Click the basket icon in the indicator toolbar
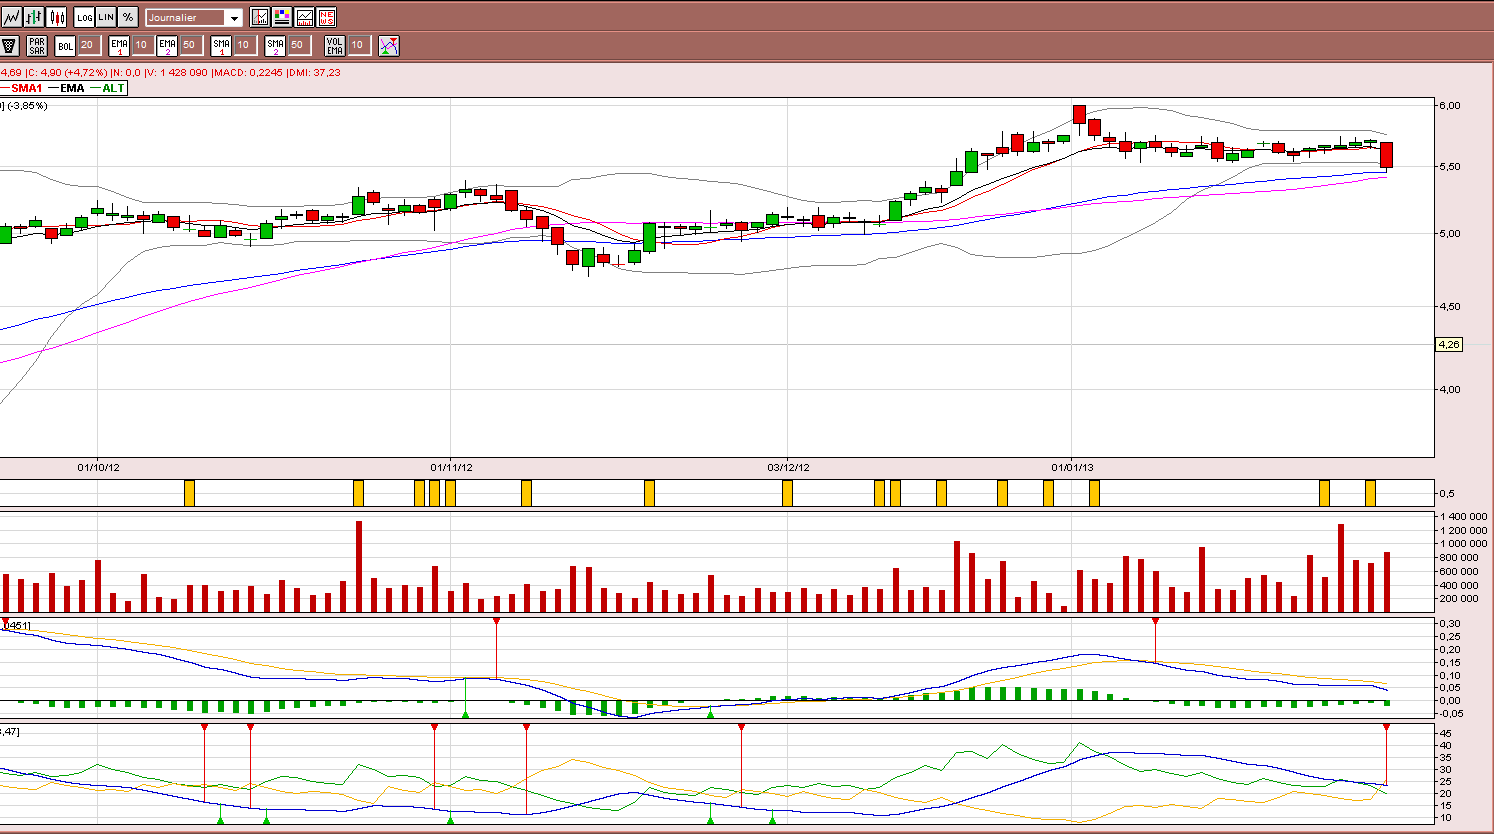The image size is (1494, 834). tap(10, 46)
